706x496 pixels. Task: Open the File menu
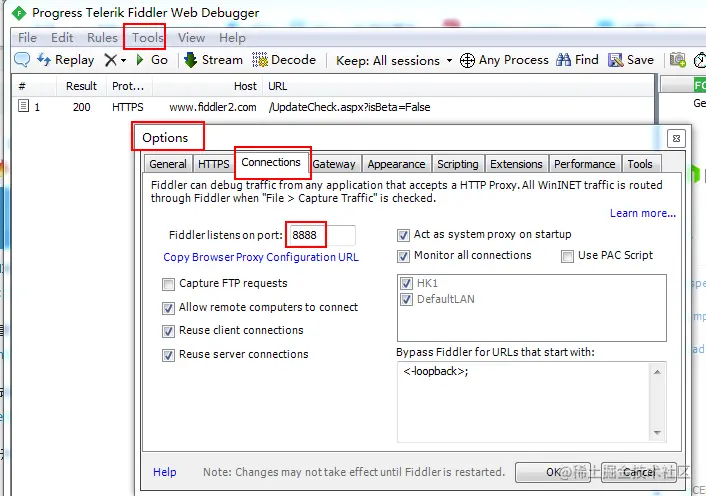(x=27, y=38)
